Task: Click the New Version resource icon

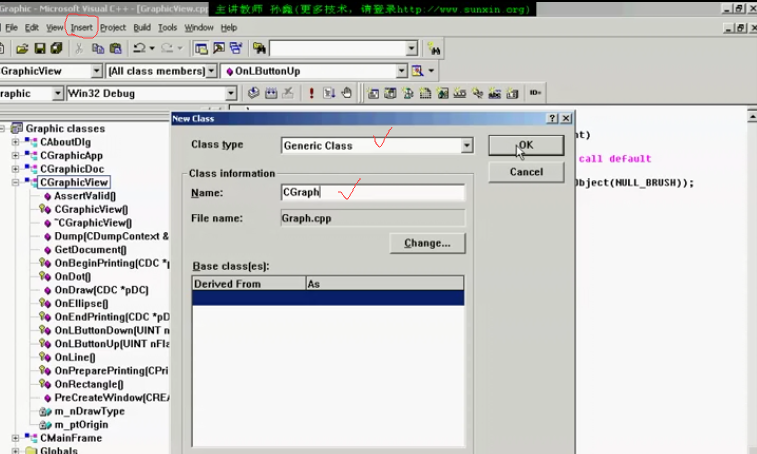Action: pyautogui.click(x=512, y=93)
